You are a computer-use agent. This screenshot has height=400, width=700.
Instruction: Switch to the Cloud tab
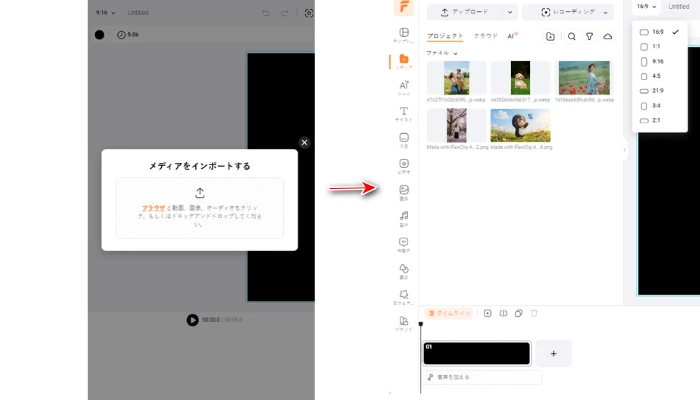click(x=485, y=36)
